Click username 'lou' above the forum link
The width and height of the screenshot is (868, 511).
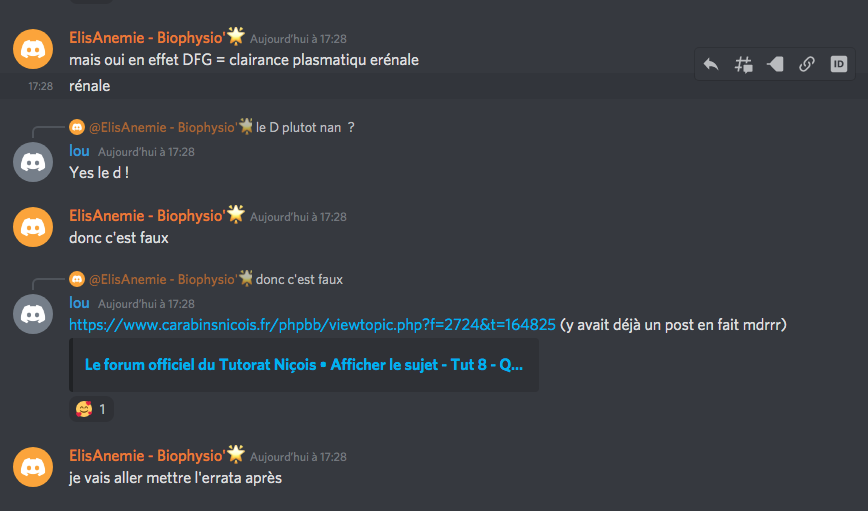point(79,303)
